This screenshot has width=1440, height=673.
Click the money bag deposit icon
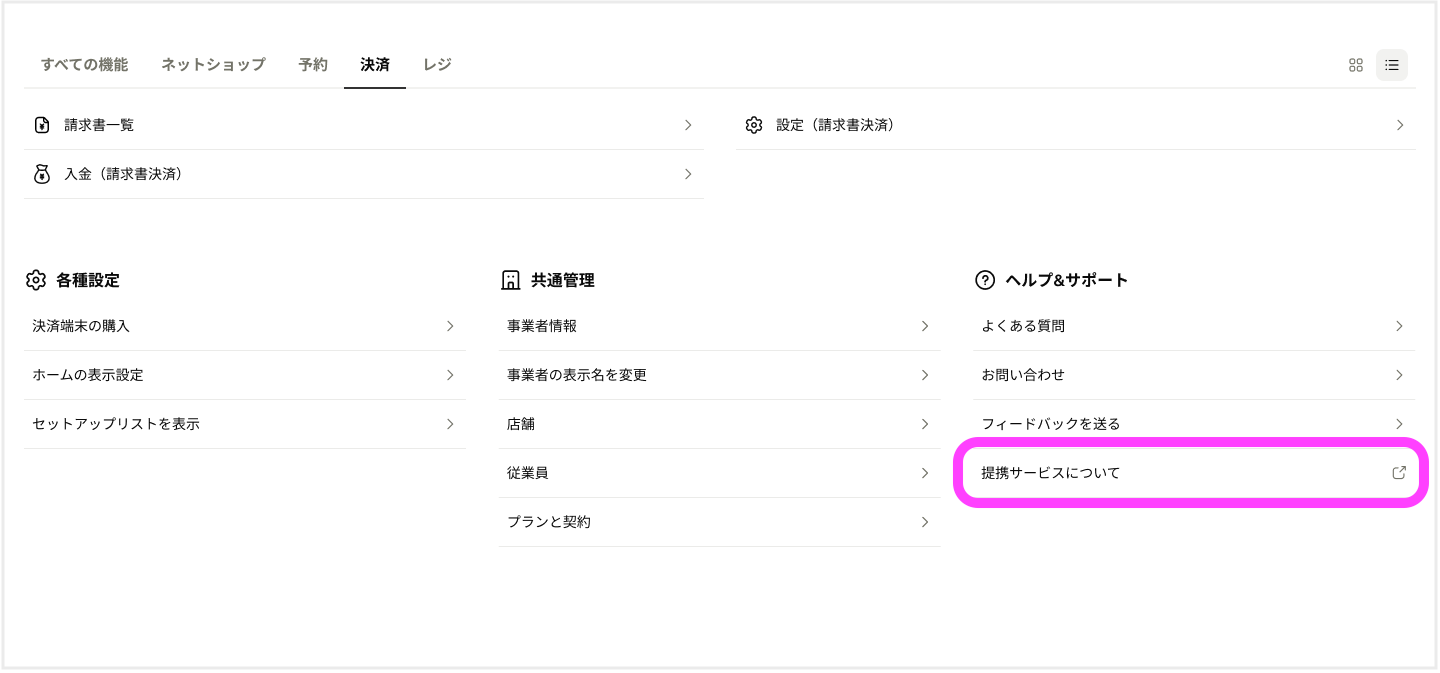42,174
